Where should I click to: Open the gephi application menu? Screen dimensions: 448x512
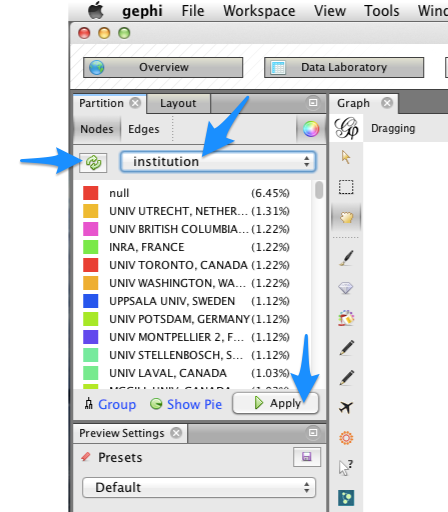(142, 11)
